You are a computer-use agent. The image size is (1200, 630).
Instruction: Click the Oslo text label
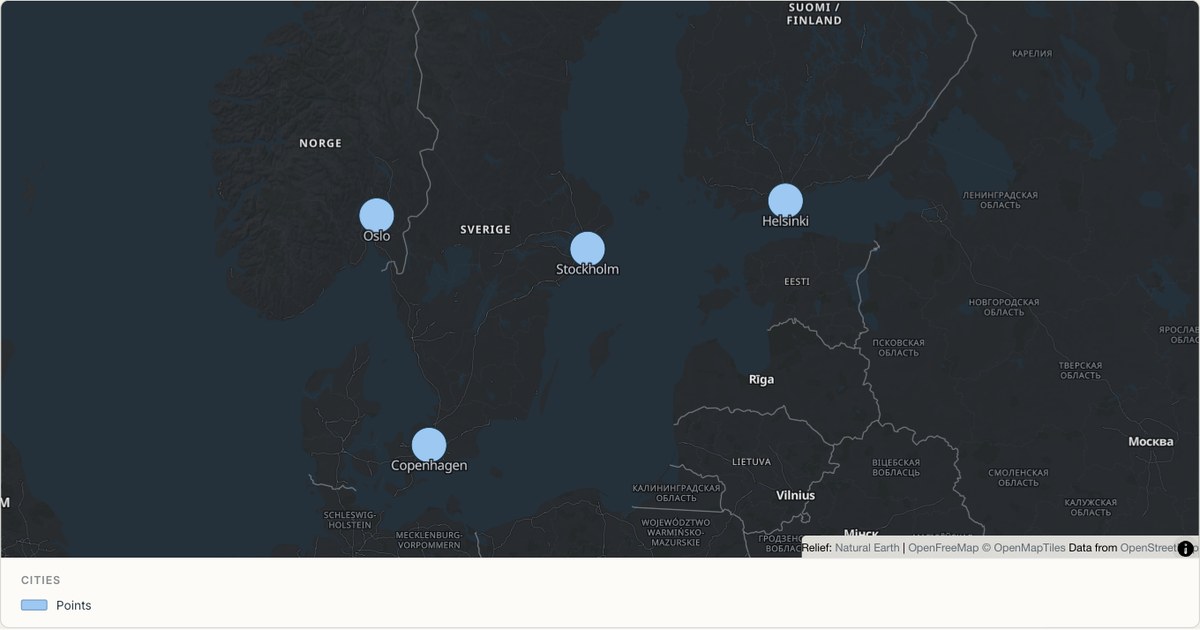point(377,237)
